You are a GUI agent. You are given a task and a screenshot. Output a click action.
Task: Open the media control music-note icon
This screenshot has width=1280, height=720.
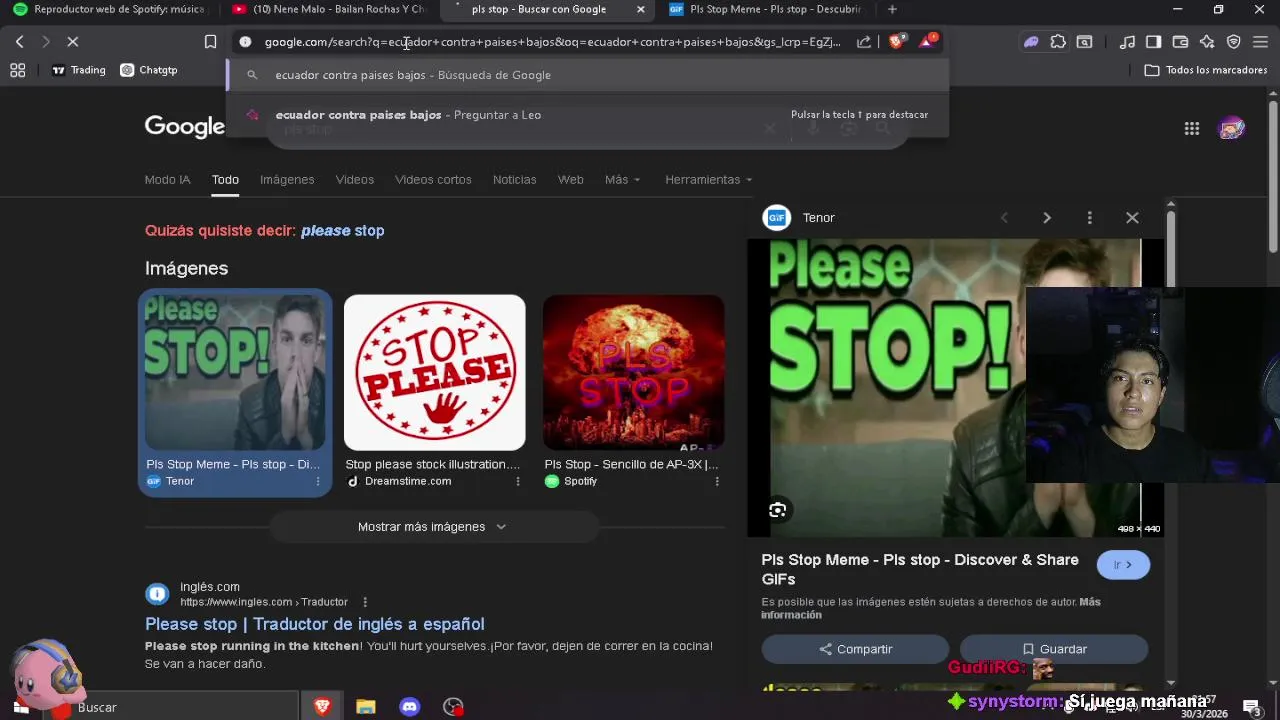(1127, 42)
